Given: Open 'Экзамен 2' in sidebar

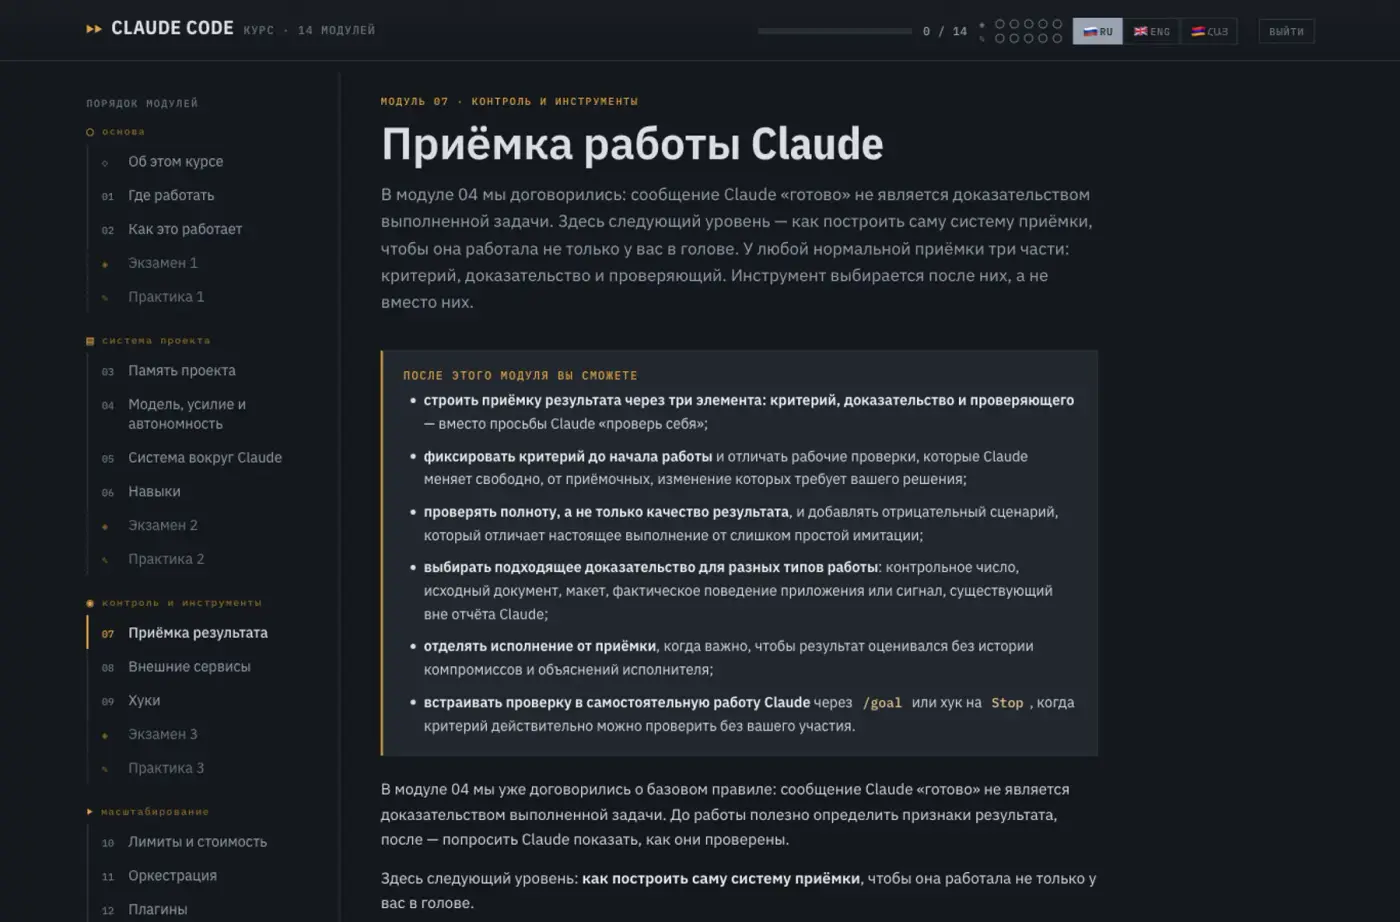Looking at the screenshot, I should point(163,525).
